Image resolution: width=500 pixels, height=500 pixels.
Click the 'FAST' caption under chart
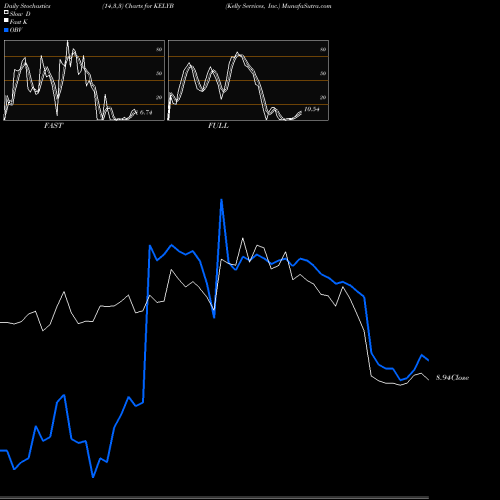click(x=53, y=126)
